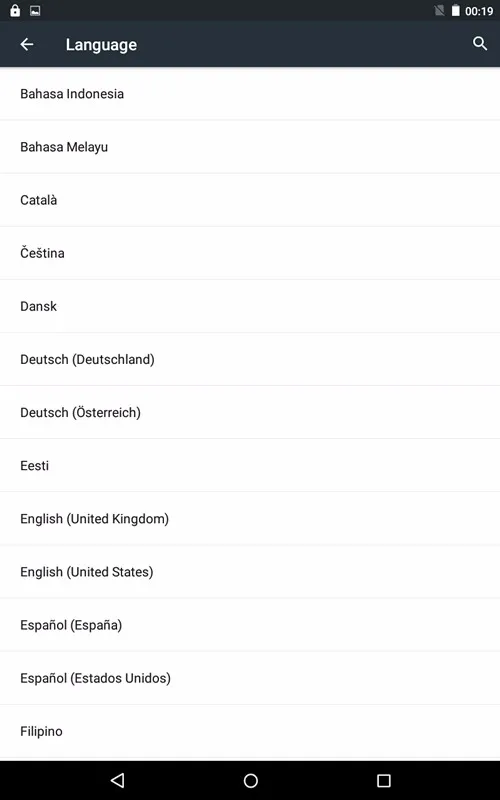Choose Español (Estados Unidos)
The height and width of the screenshot is (800, 500).
tap(250, 678)
